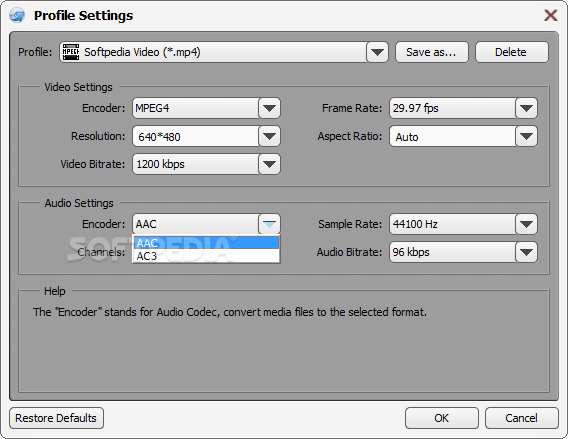The image size is (568, 439).
Task: Click the app logo icon in title bar
Action: (x=17, y=16)
